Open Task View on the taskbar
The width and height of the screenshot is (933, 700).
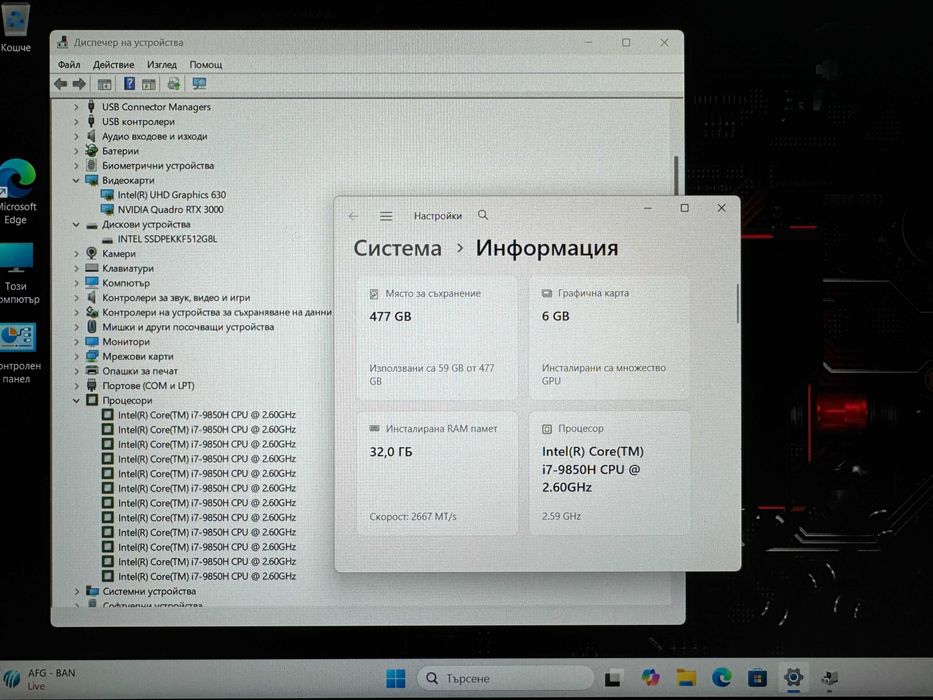pyautogui.click(x=614, y=678)
